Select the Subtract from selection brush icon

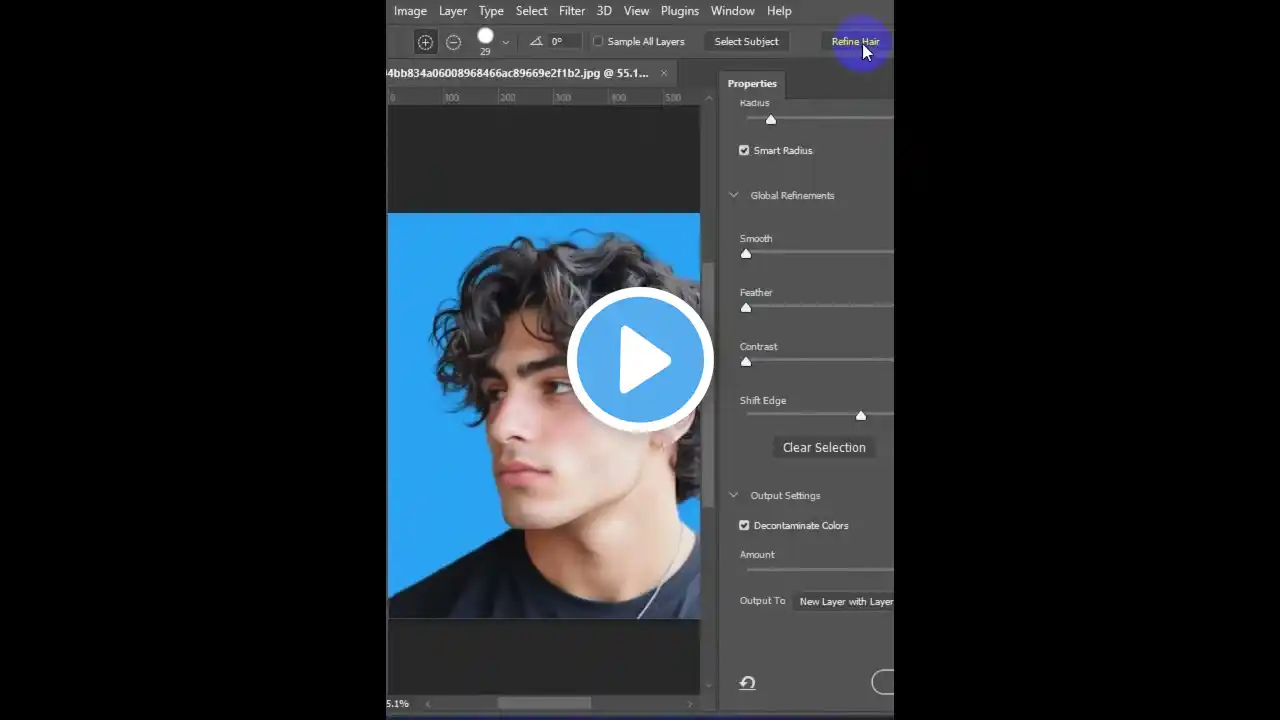[x=453, y=41]
